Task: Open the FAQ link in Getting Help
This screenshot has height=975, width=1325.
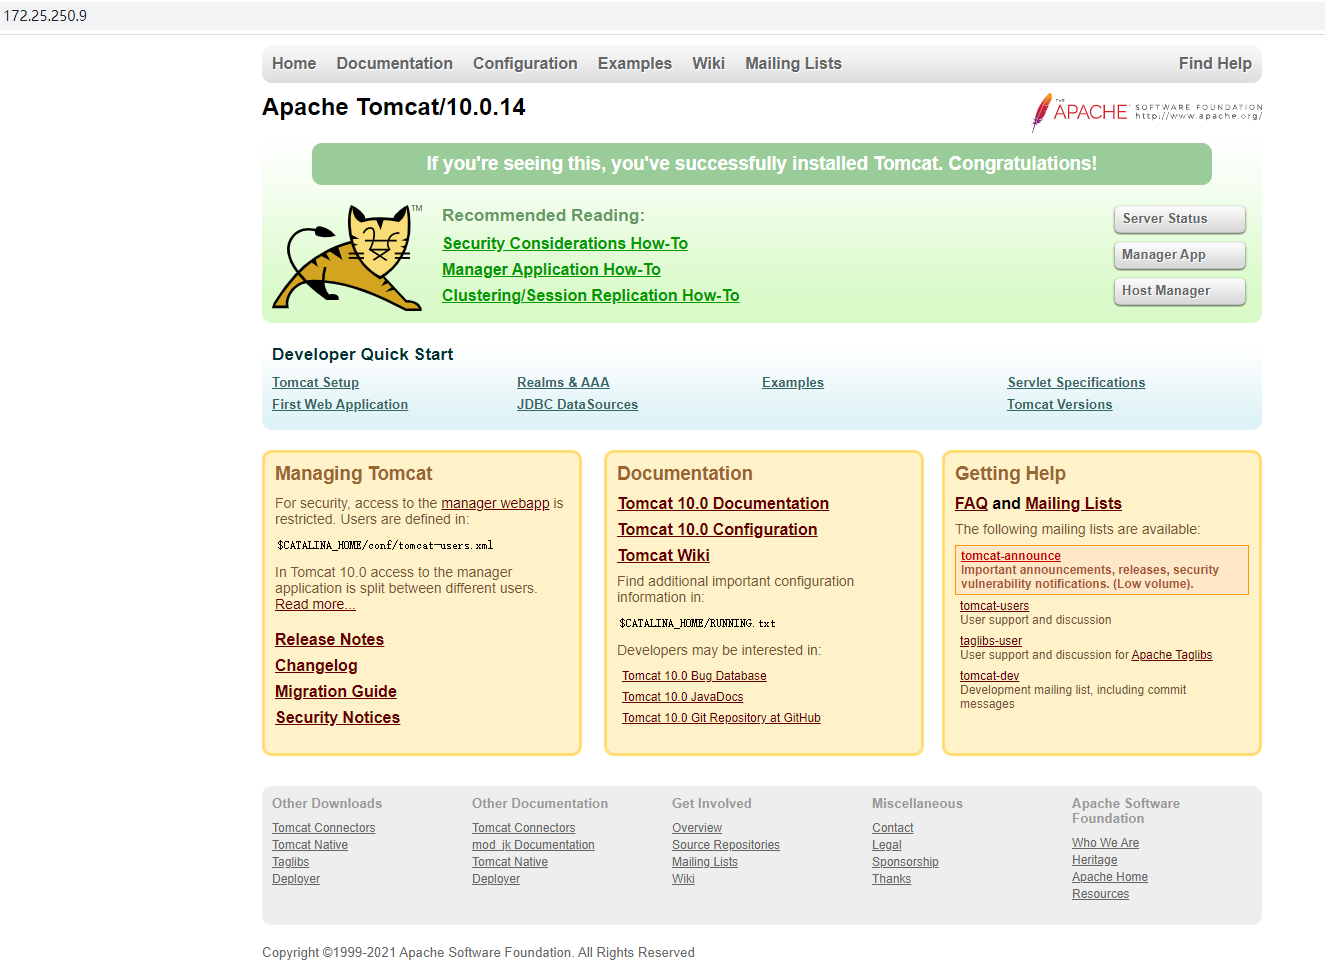Action: point(971,503)
